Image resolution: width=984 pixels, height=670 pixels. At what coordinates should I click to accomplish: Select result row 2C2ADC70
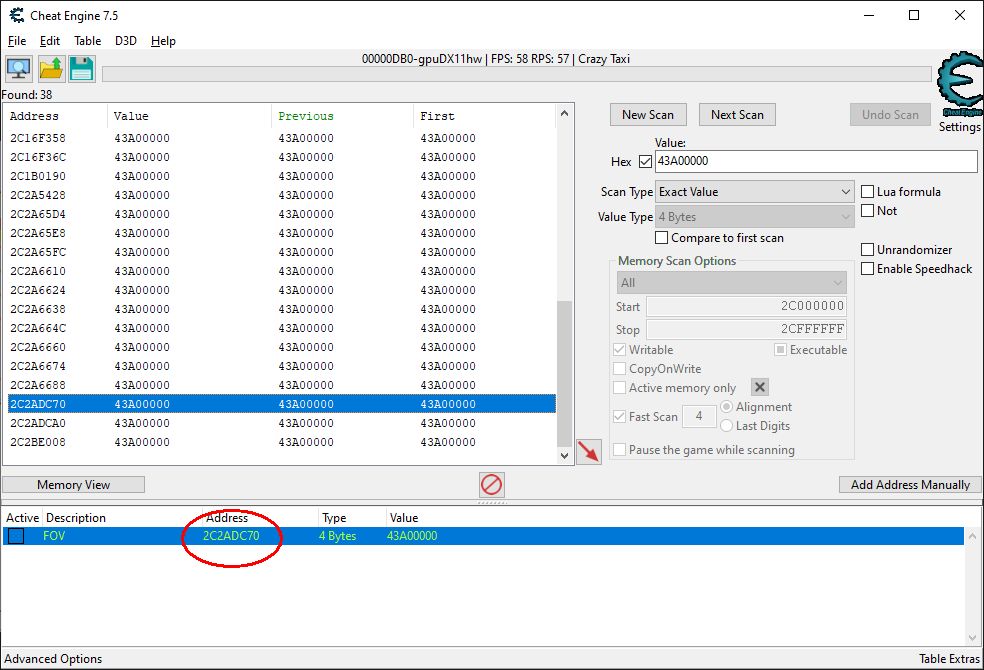point(282,404)
